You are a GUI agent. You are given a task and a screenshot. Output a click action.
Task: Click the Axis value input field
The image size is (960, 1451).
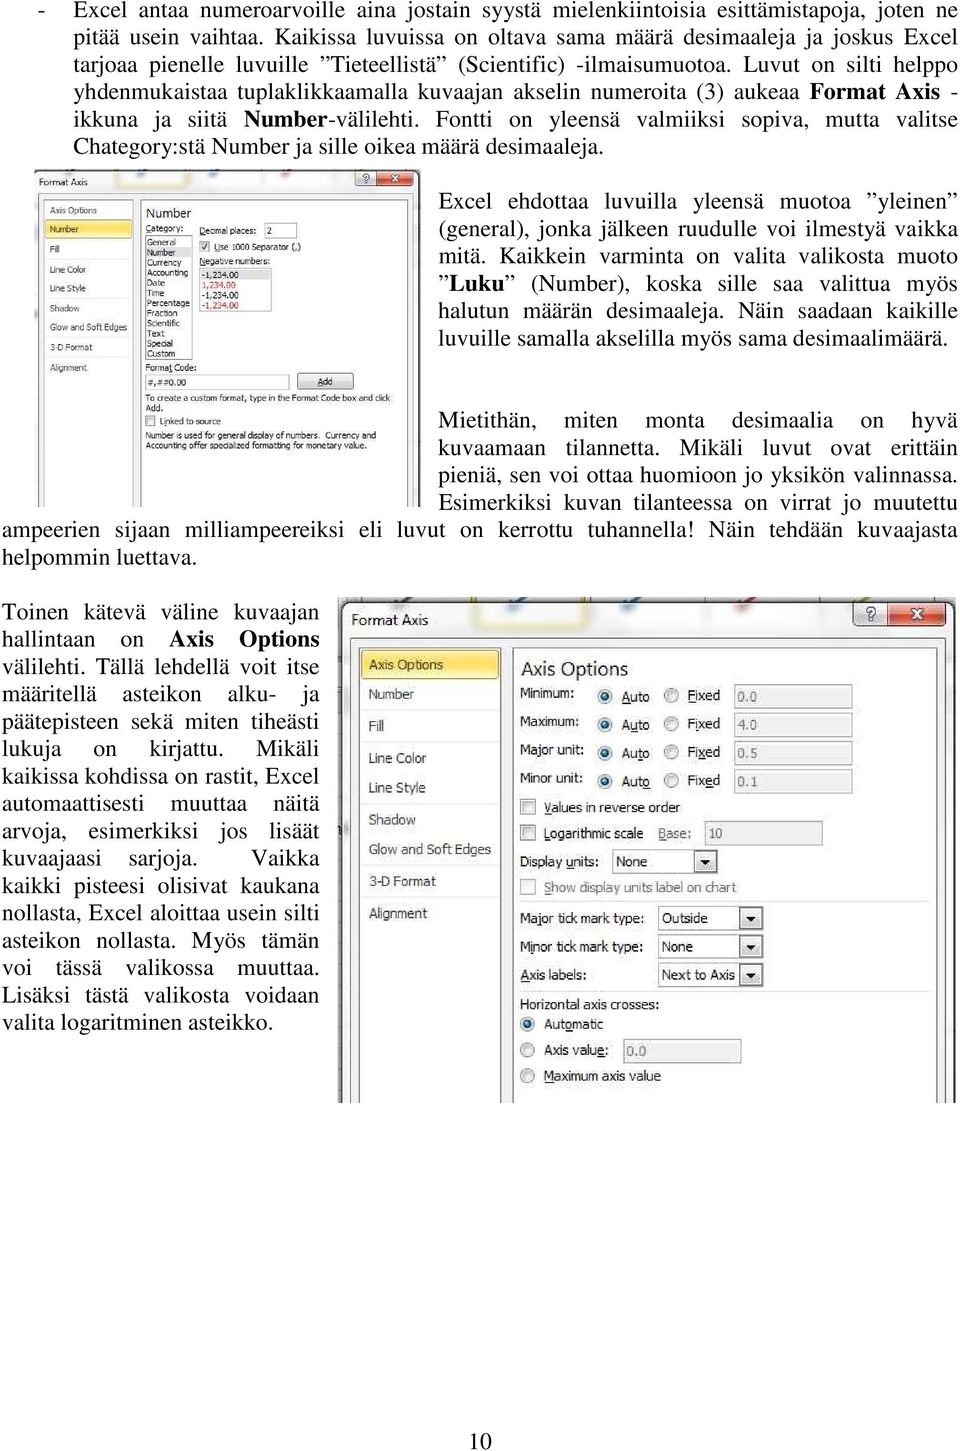click(681, 1051)
